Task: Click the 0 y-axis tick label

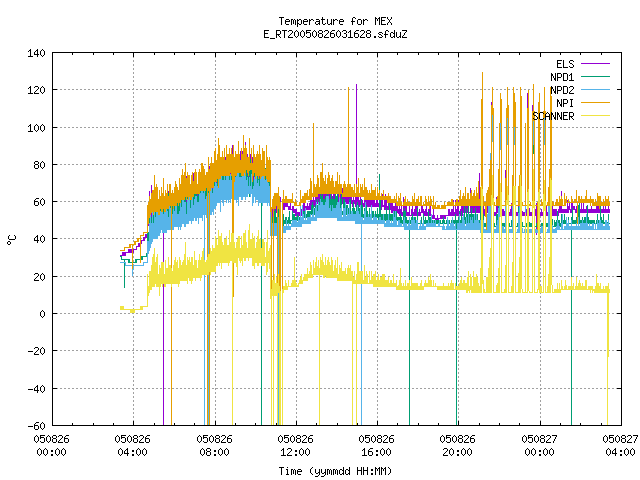Action: (42, 314)
